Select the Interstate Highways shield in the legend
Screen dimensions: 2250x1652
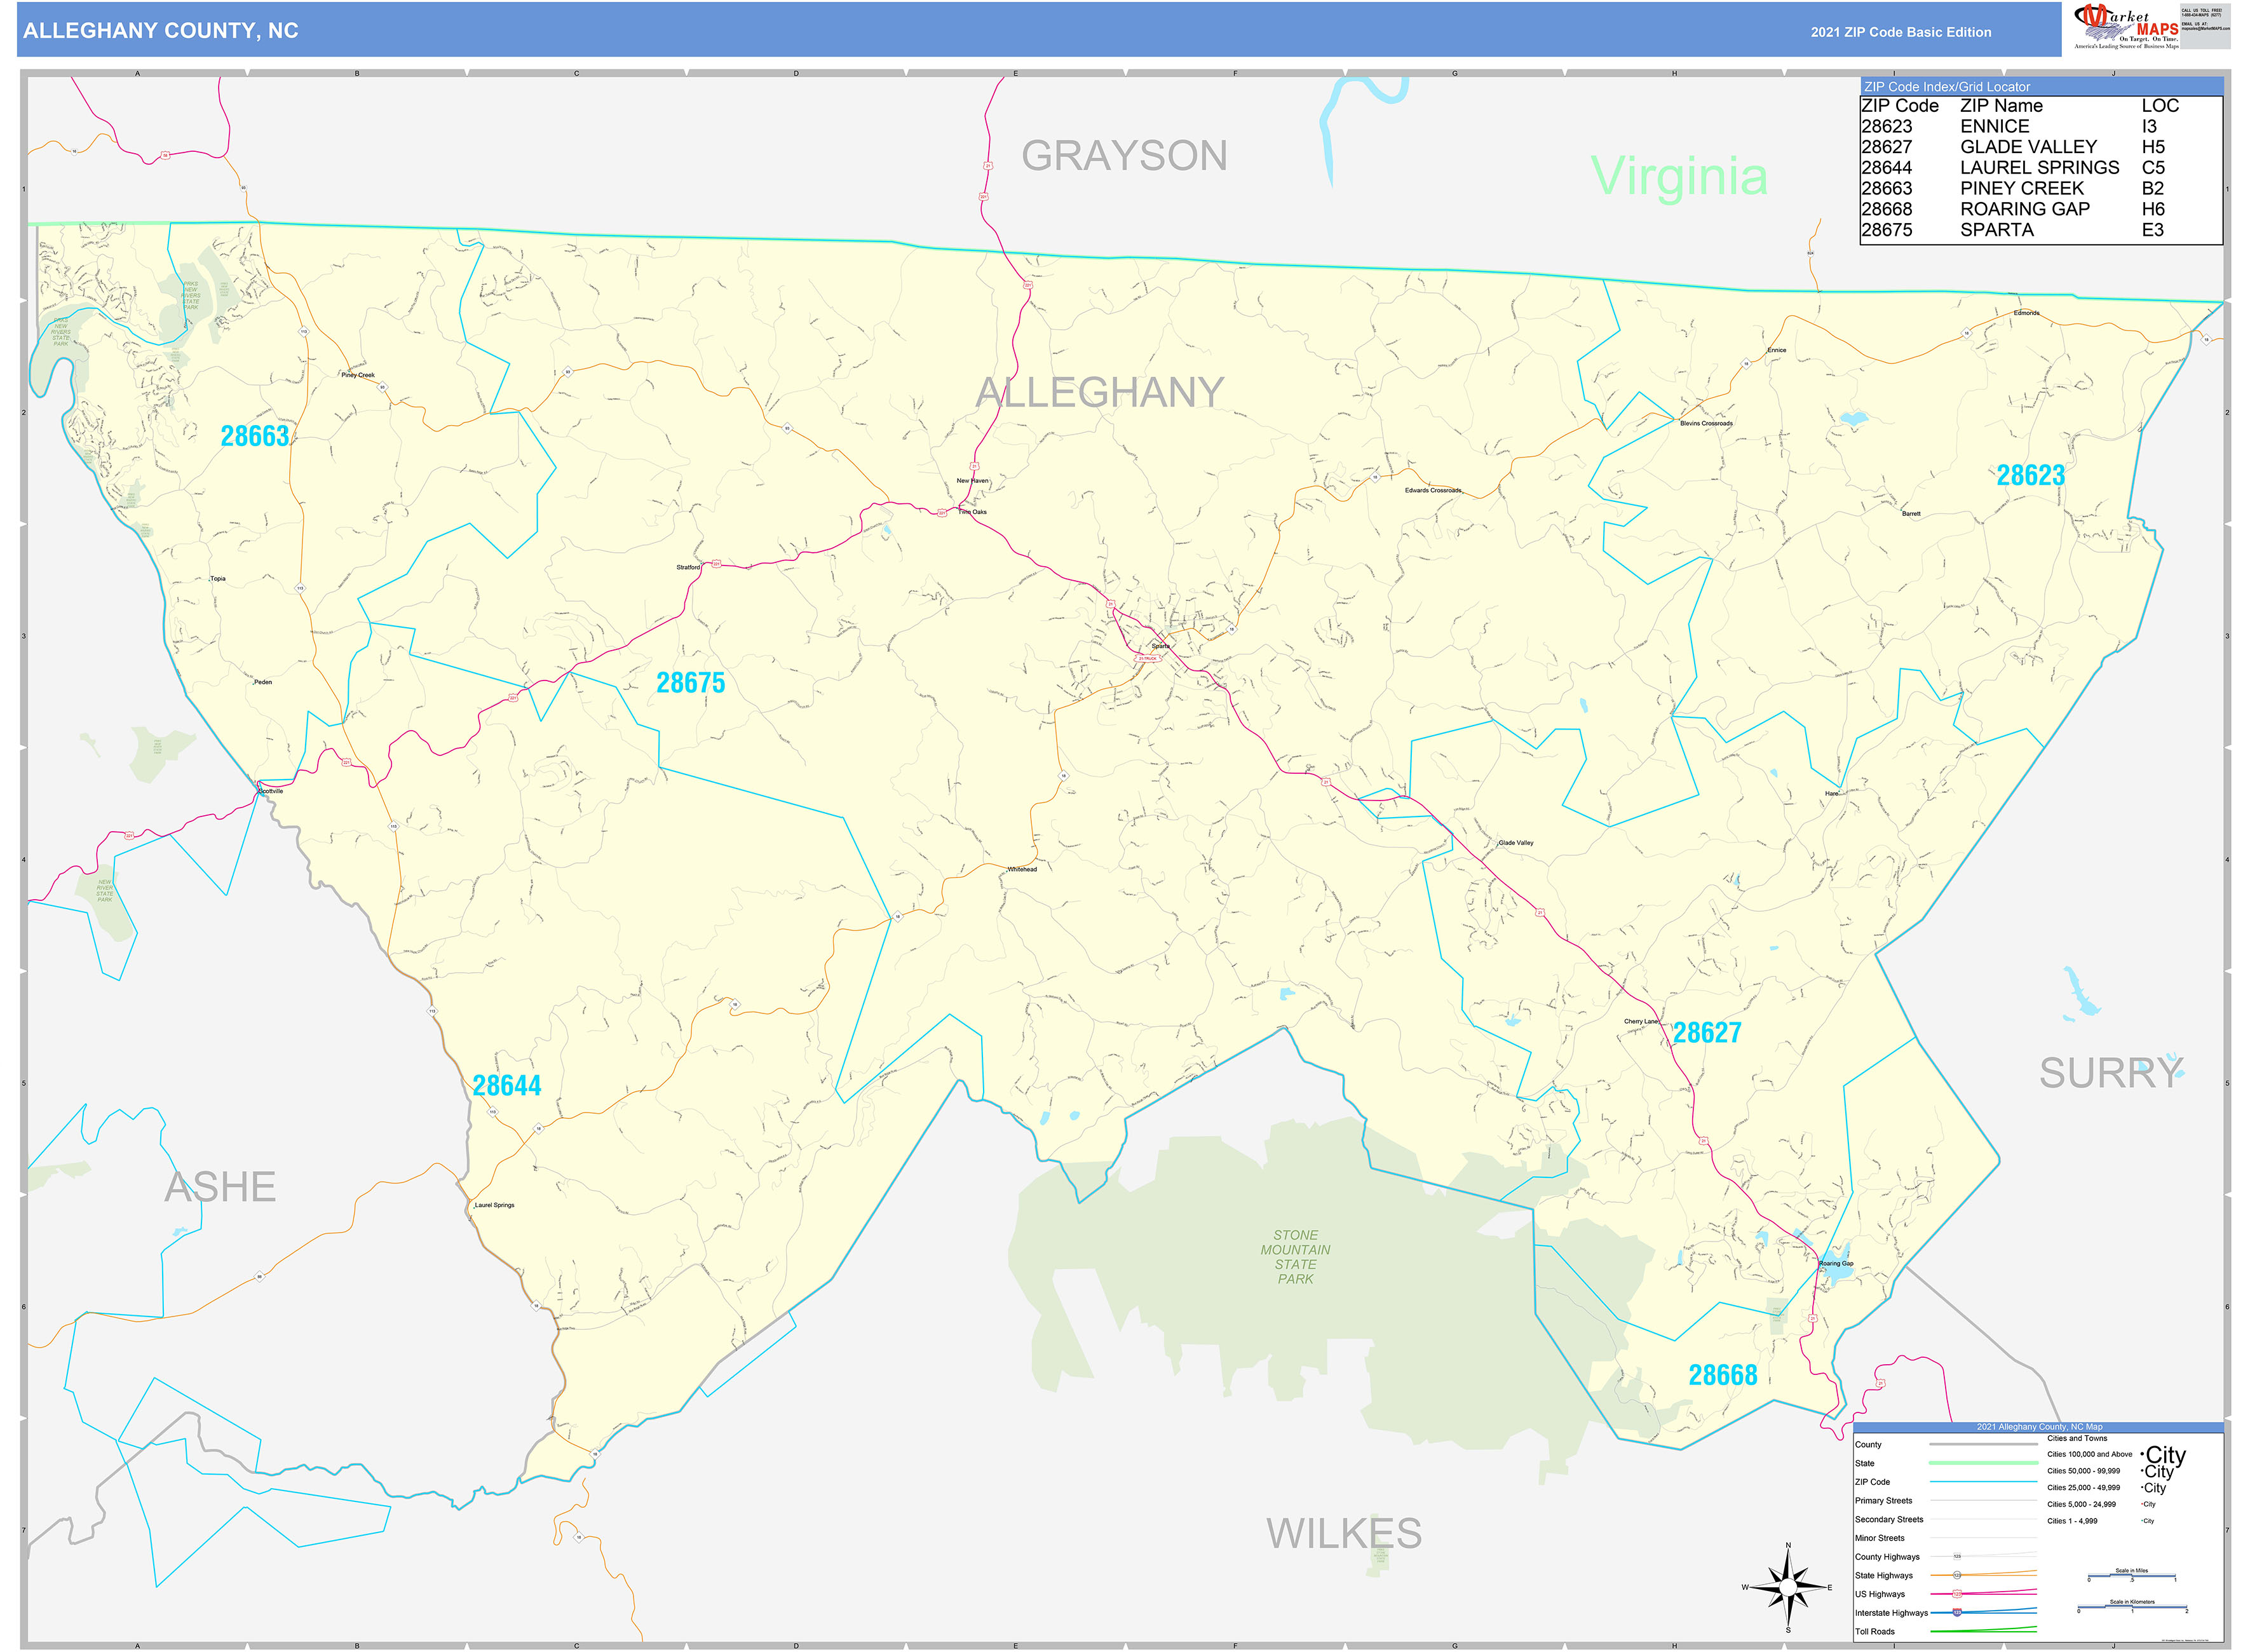(x=1957, y=1613)
